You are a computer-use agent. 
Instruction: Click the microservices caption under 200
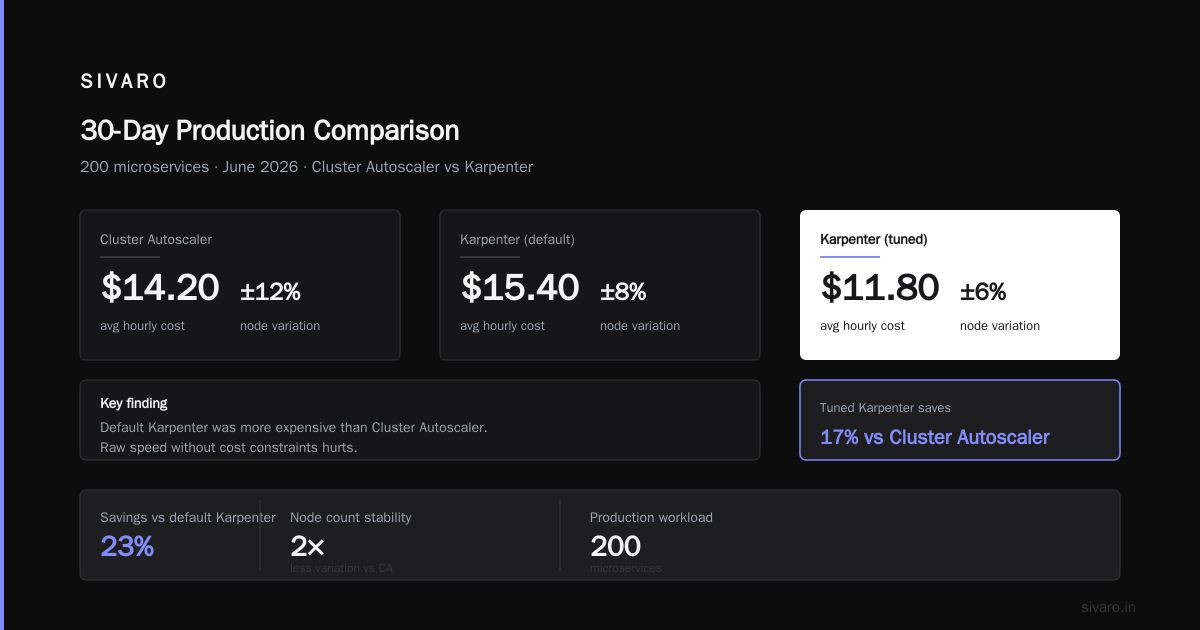tap(626, 568)
